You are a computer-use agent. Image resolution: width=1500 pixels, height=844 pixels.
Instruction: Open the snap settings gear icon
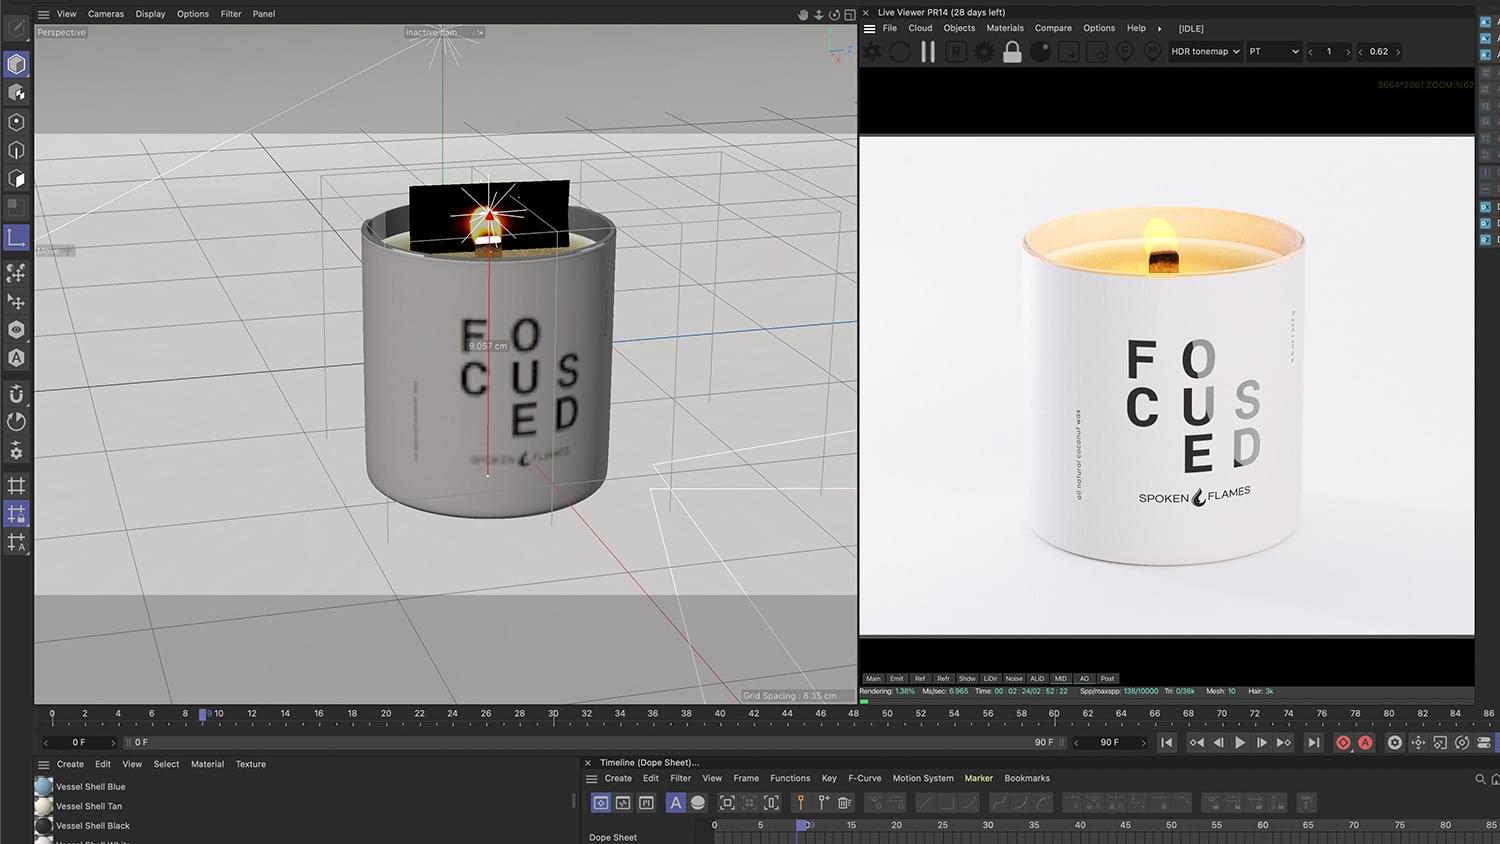[16, 451]
